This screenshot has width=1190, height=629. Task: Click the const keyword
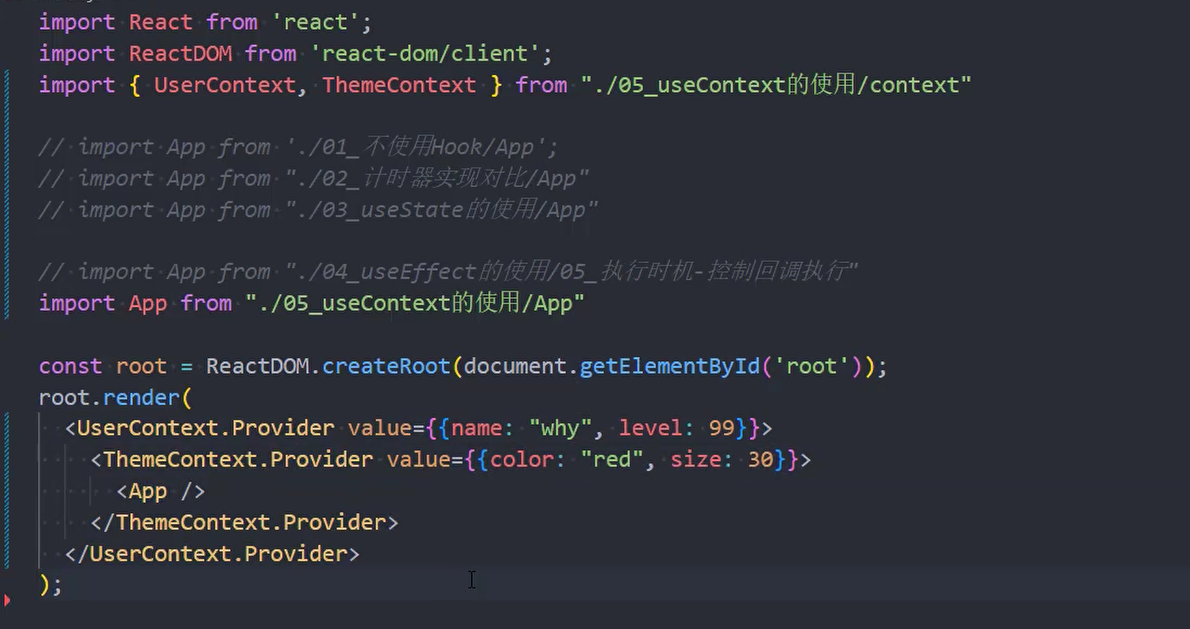71,366
